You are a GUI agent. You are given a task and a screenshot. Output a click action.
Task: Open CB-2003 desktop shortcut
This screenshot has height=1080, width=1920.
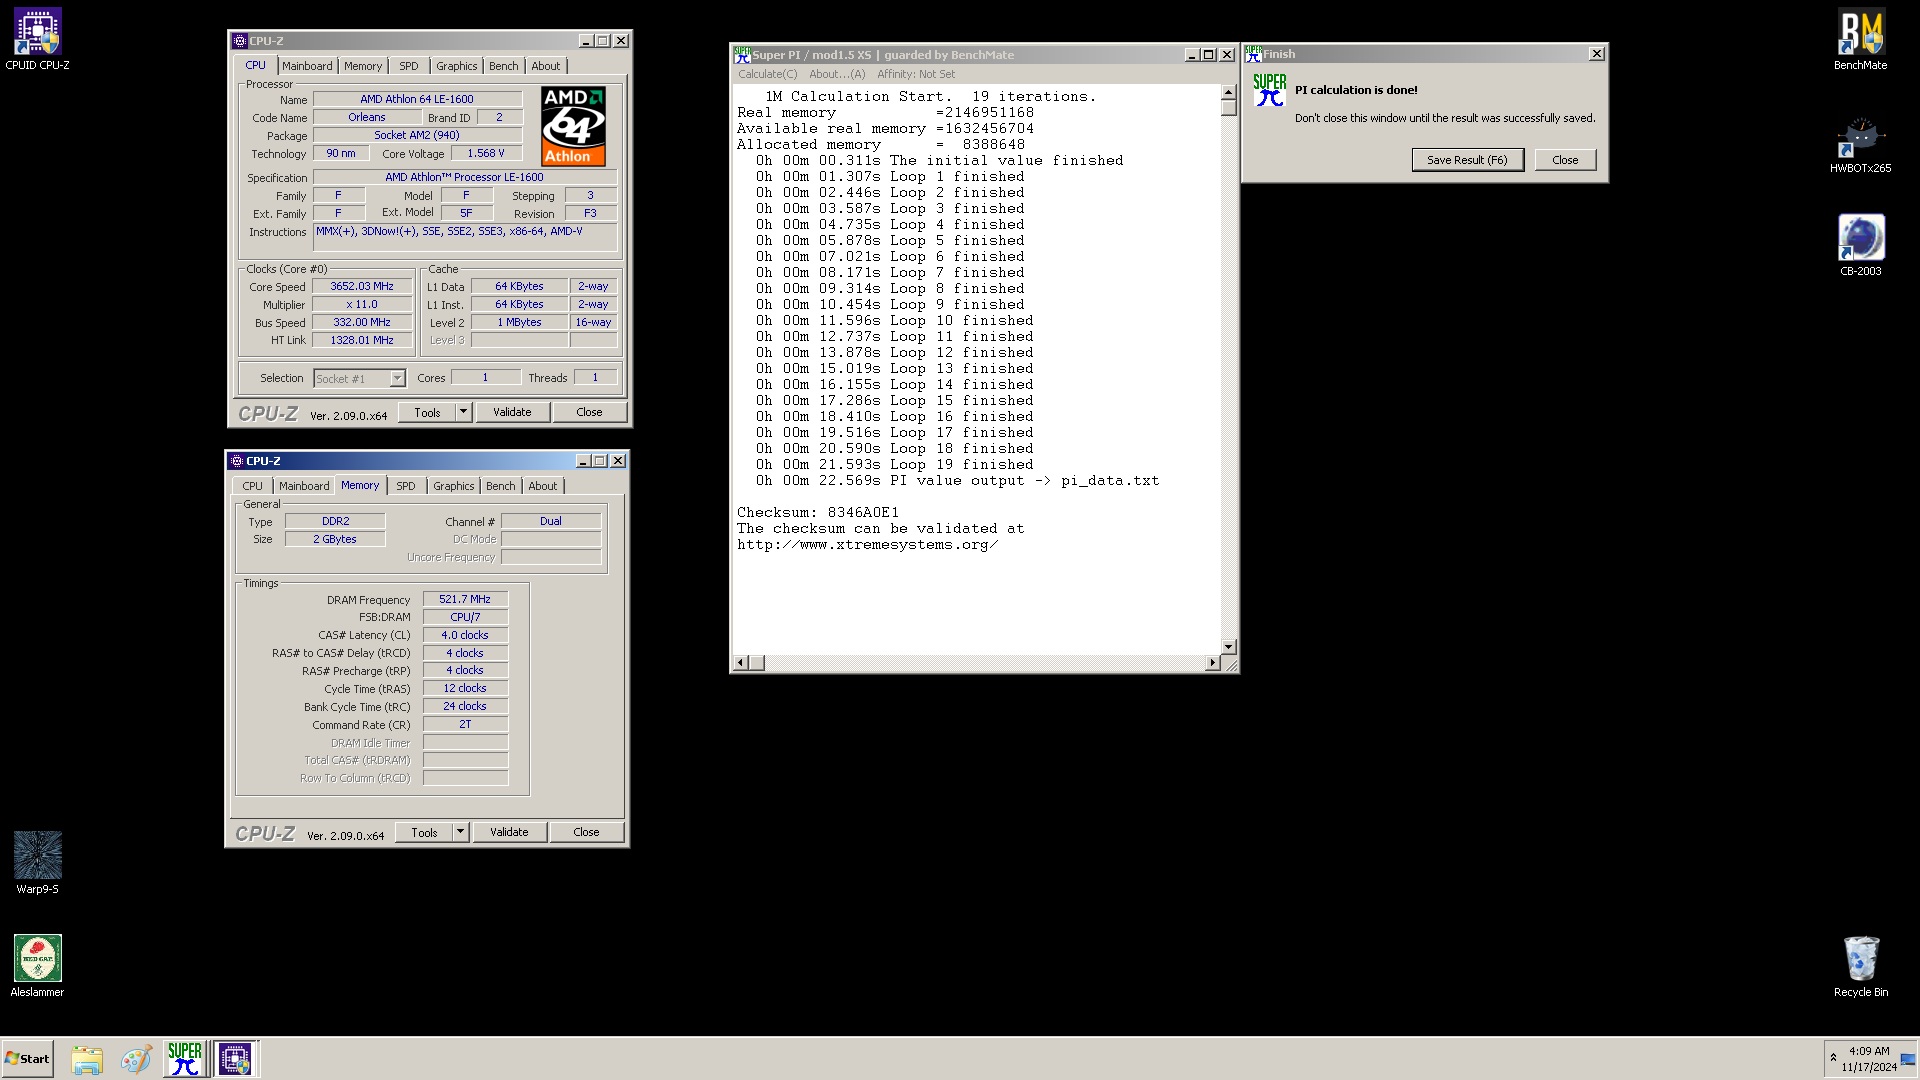point(1860,246)
